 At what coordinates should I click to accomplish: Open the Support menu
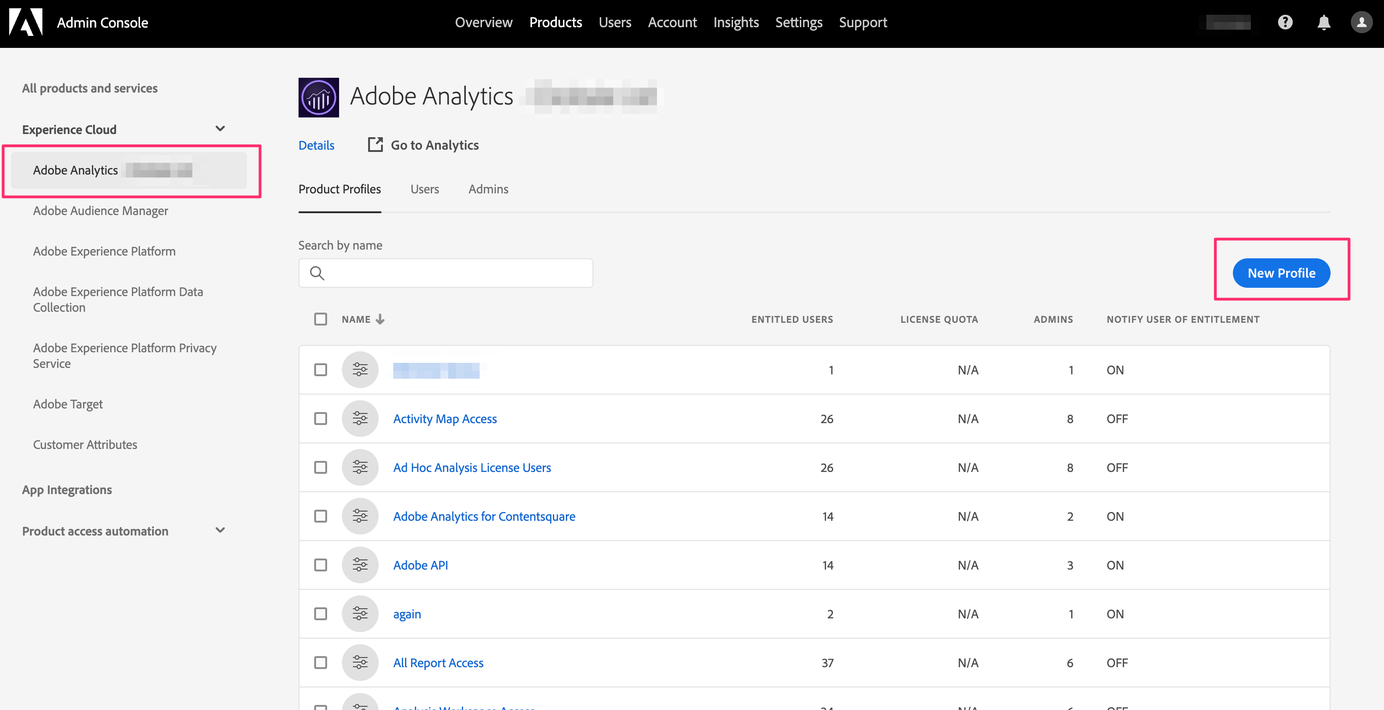863,22
